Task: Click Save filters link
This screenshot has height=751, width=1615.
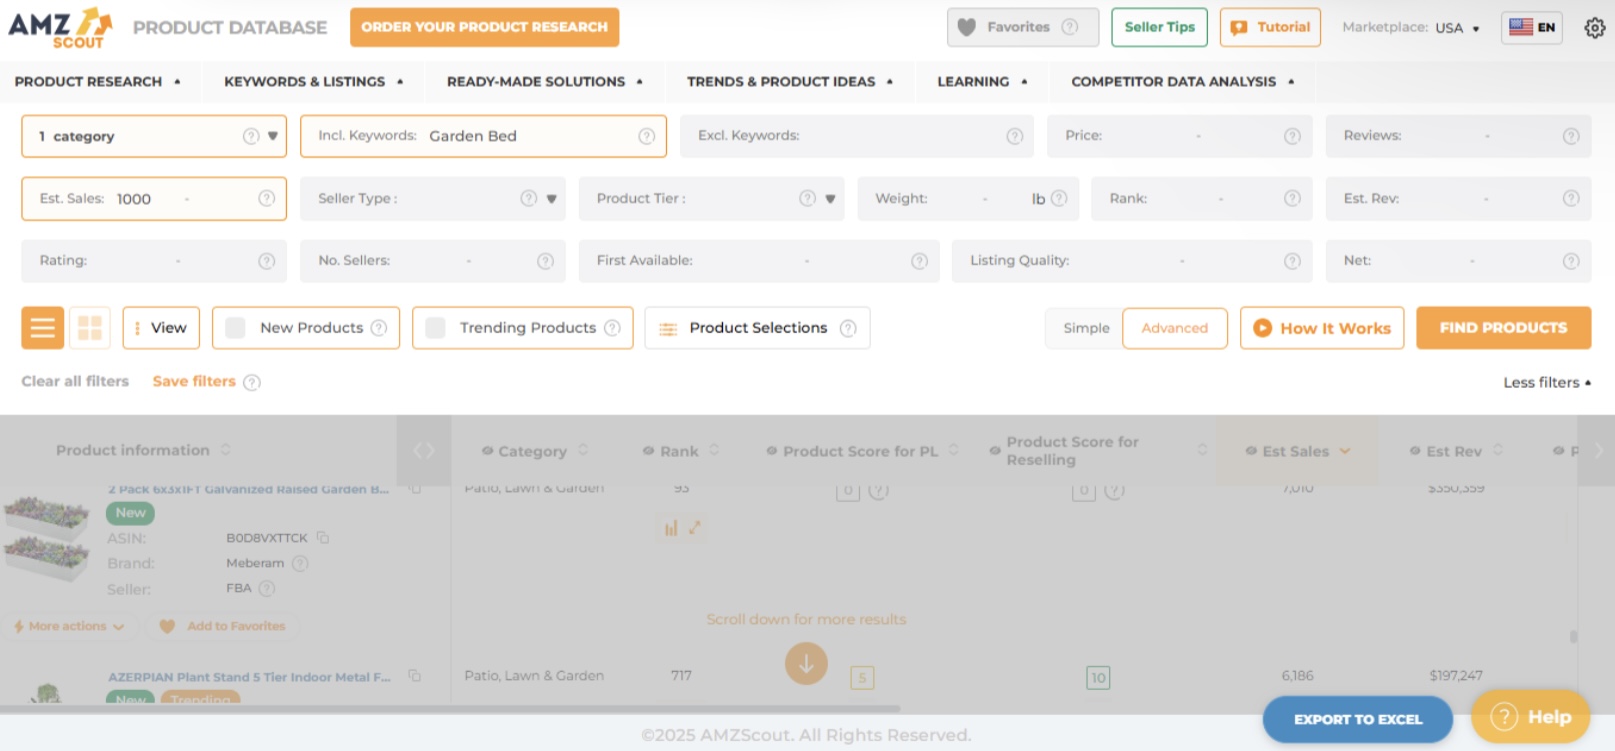Action: [194, 381]
